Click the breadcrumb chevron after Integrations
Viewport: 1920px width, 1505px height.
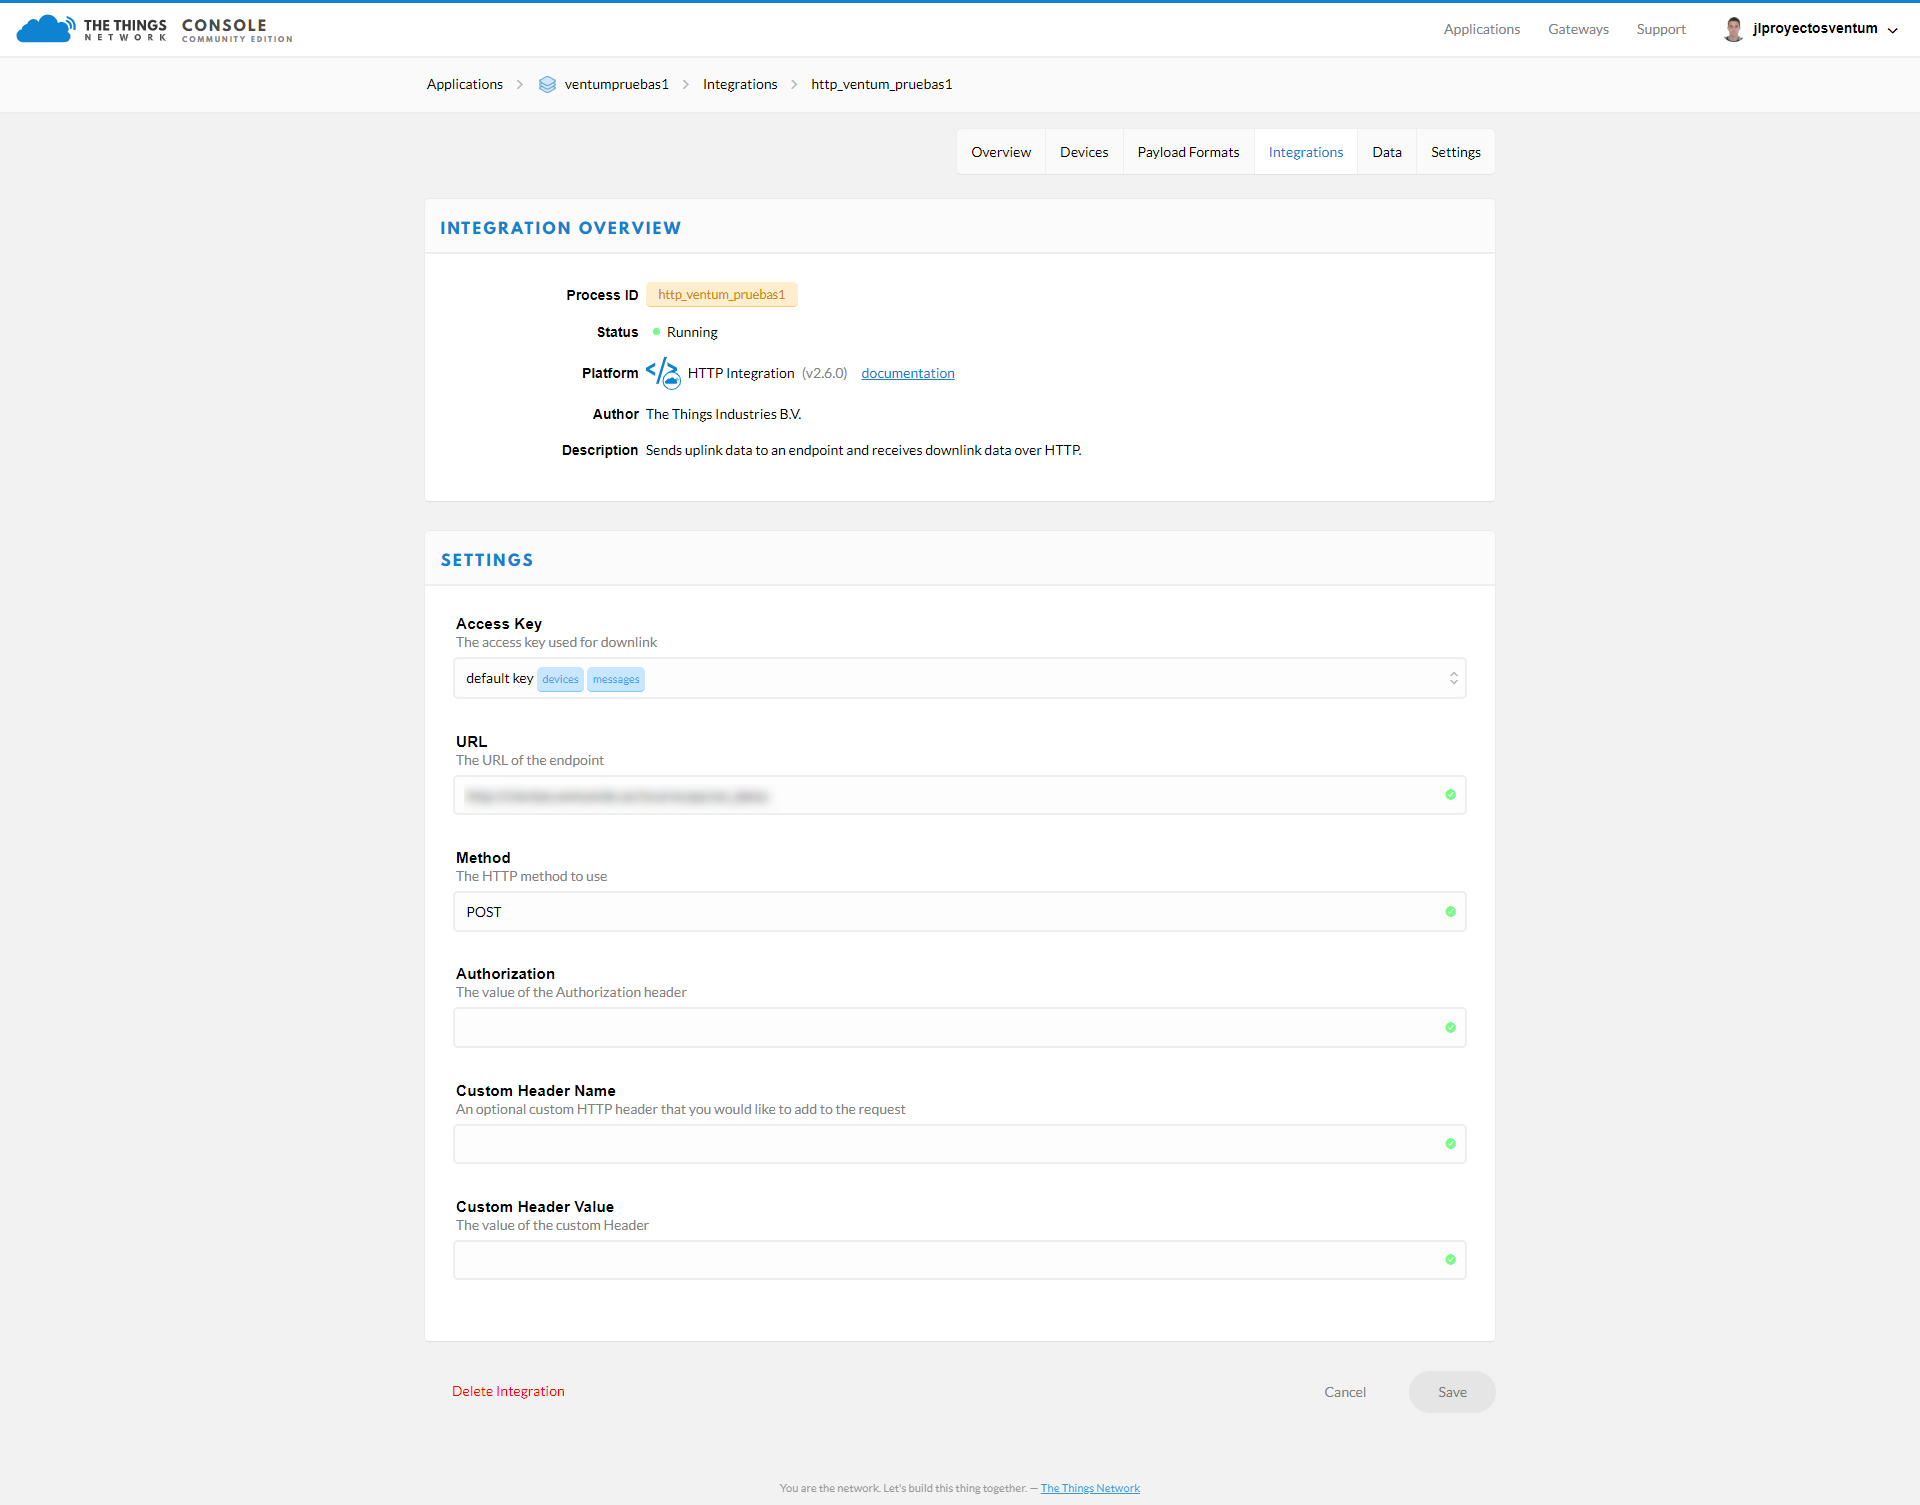794,84
